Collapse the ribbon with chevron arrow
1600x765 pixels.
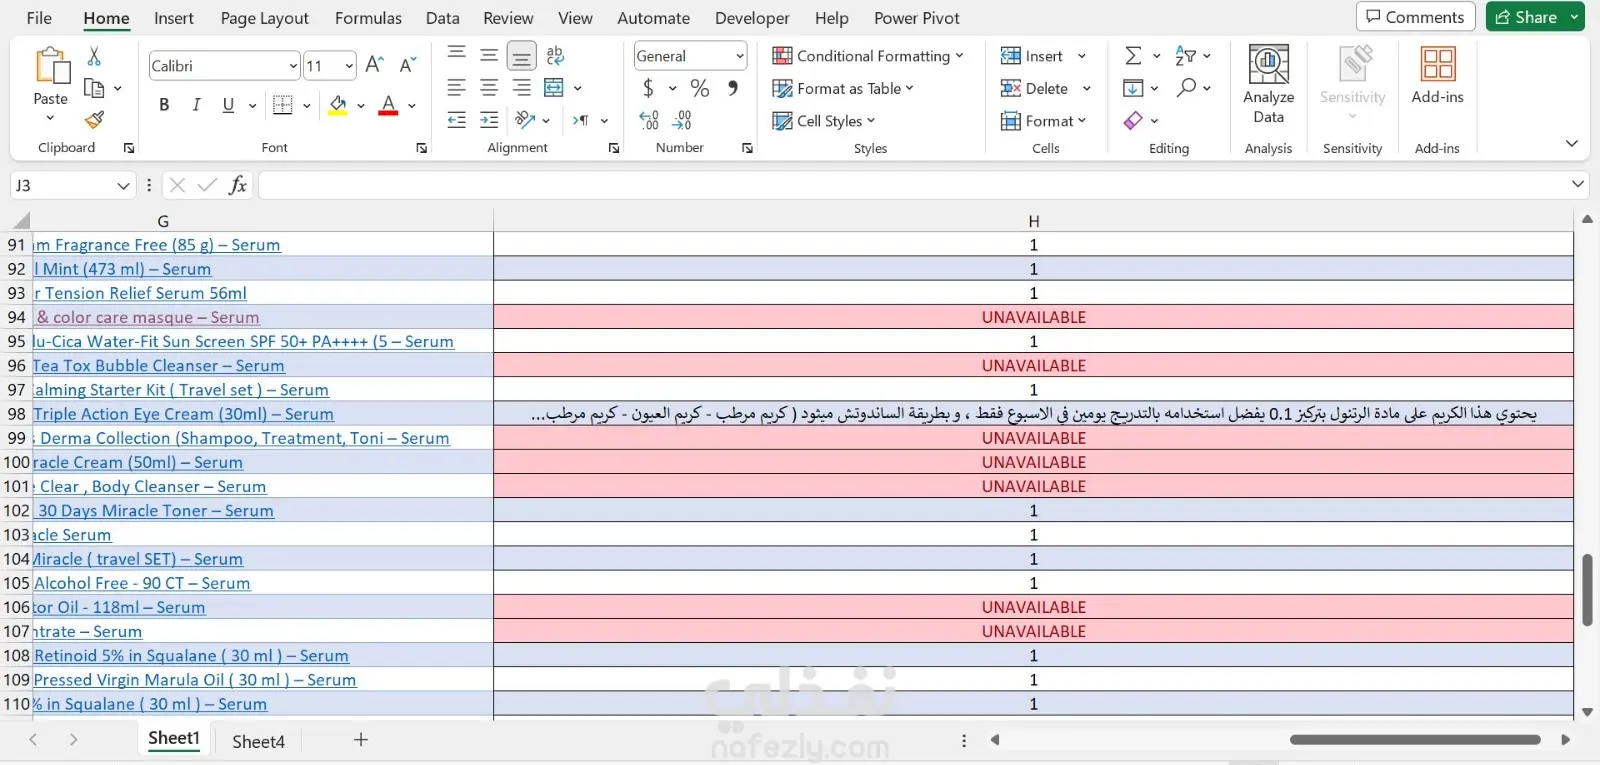1571,144
